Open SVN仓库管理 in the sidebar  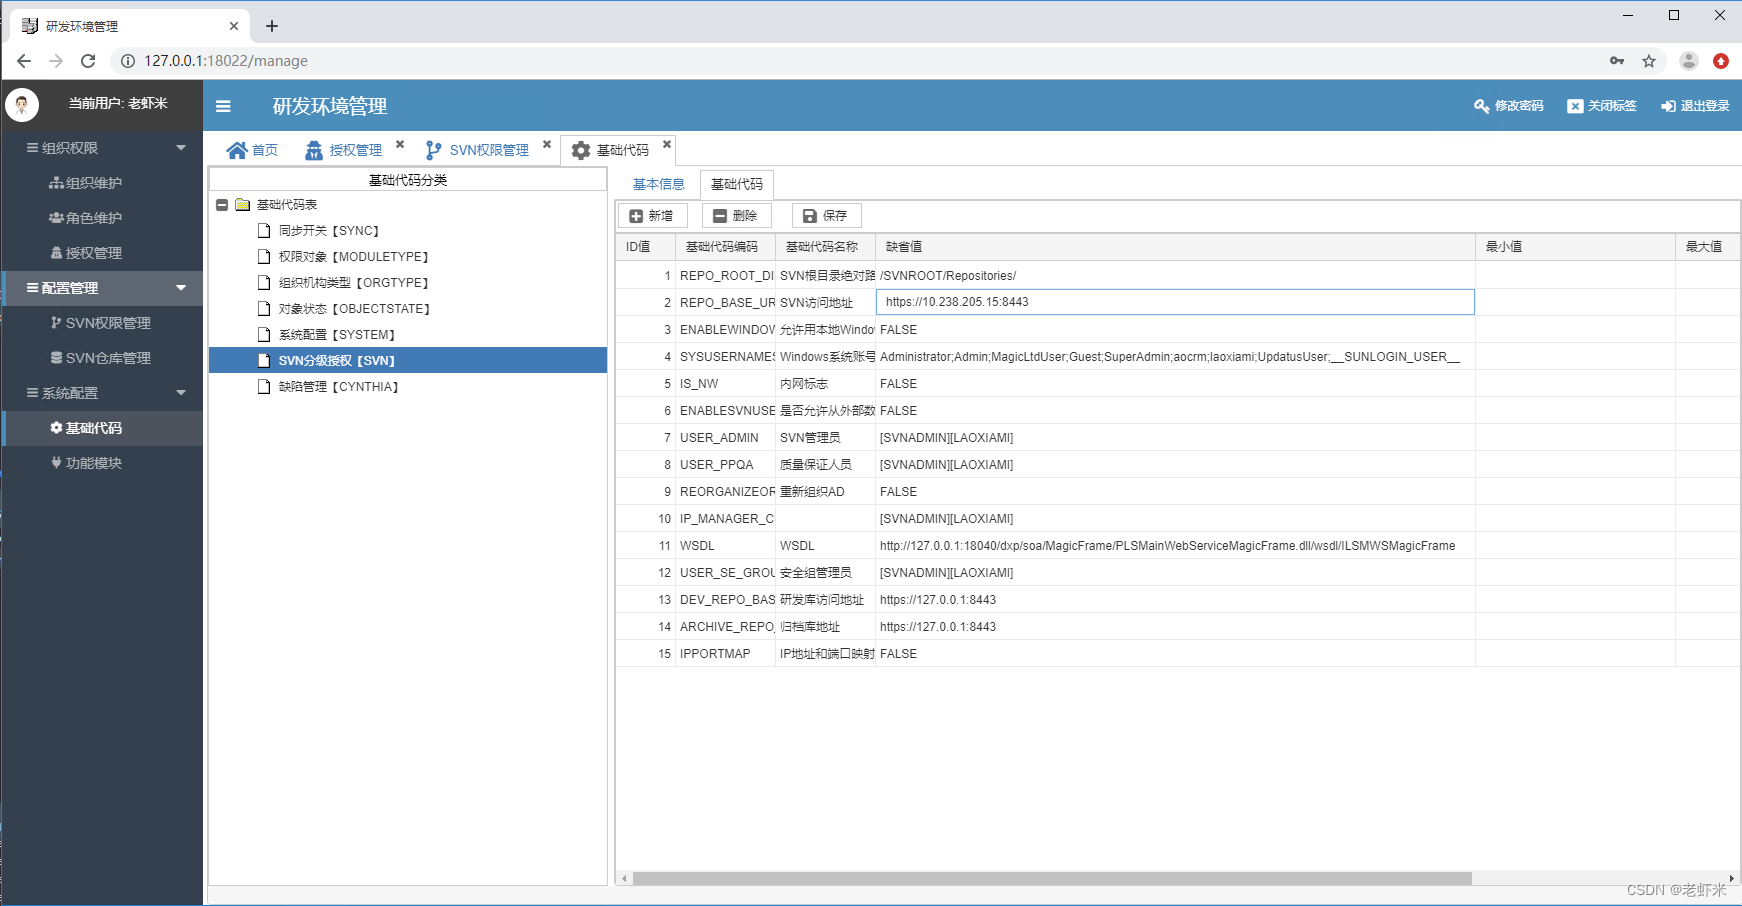point(100,358)
